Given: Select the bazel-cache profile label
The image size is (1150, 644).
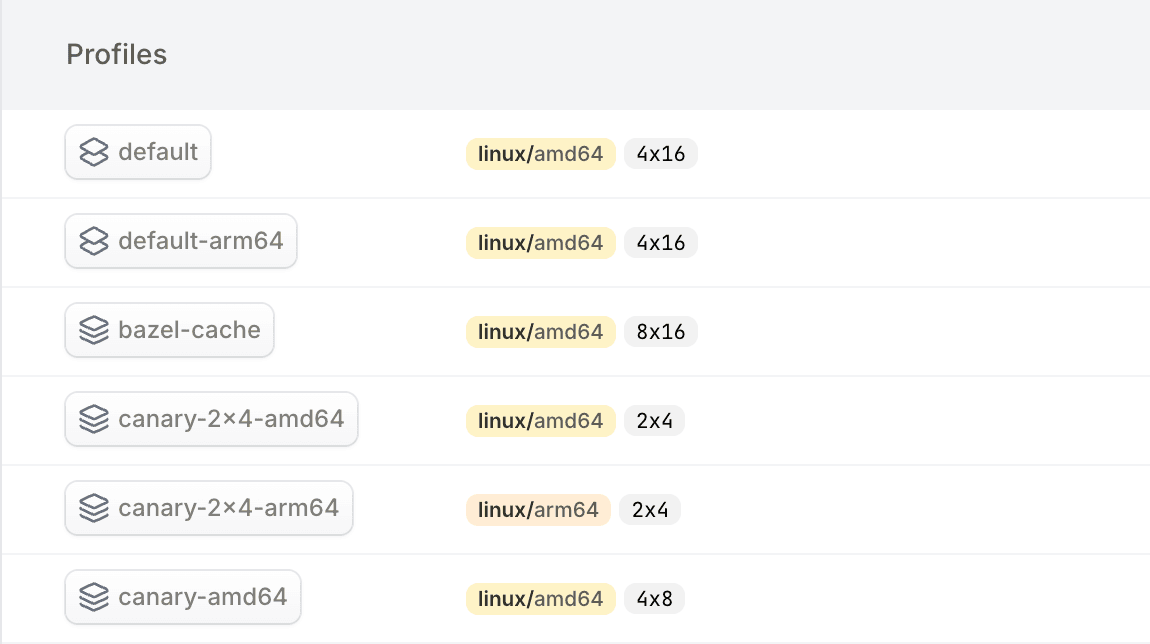Looking at the screenshot, I should click(189, 330).
